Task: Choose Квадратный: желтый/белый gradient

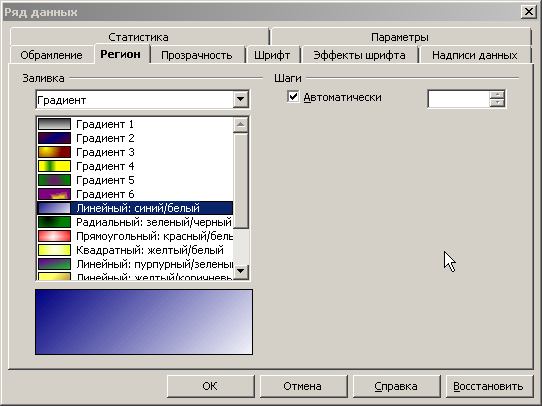Action: [x=135, y=250]
